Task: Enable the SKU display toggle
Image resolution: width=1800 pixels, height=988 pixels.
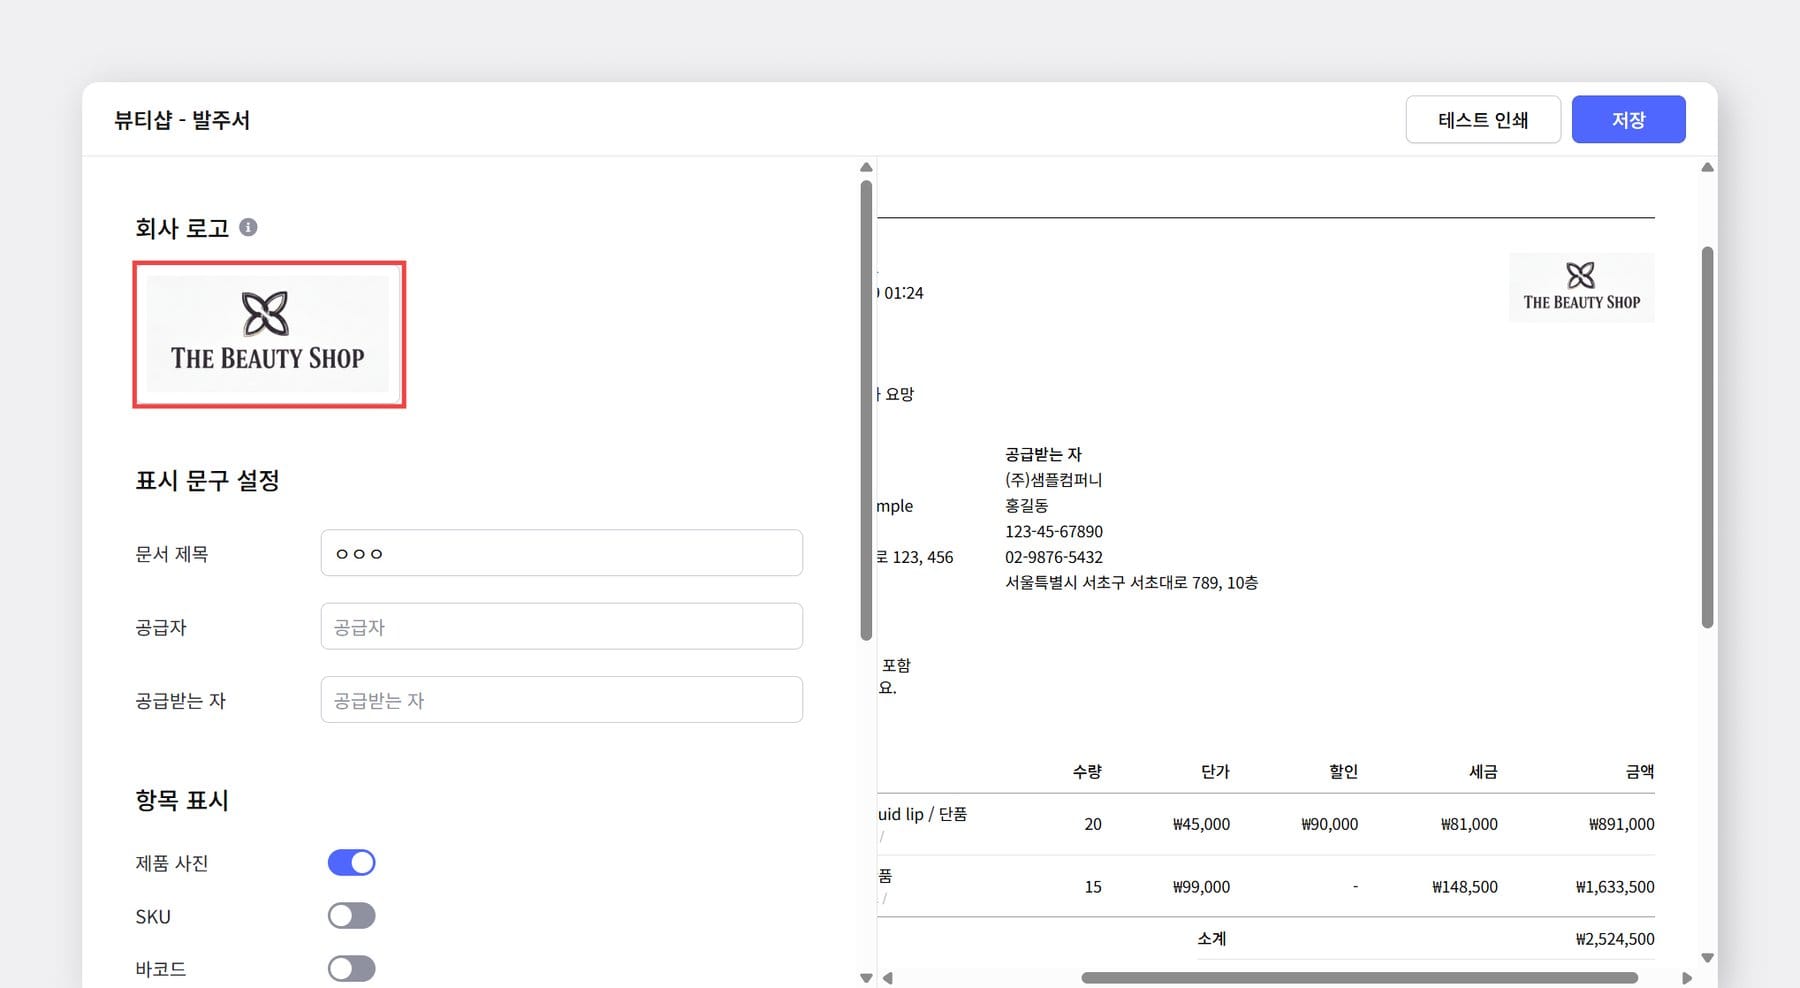Action: pos(351,915)
